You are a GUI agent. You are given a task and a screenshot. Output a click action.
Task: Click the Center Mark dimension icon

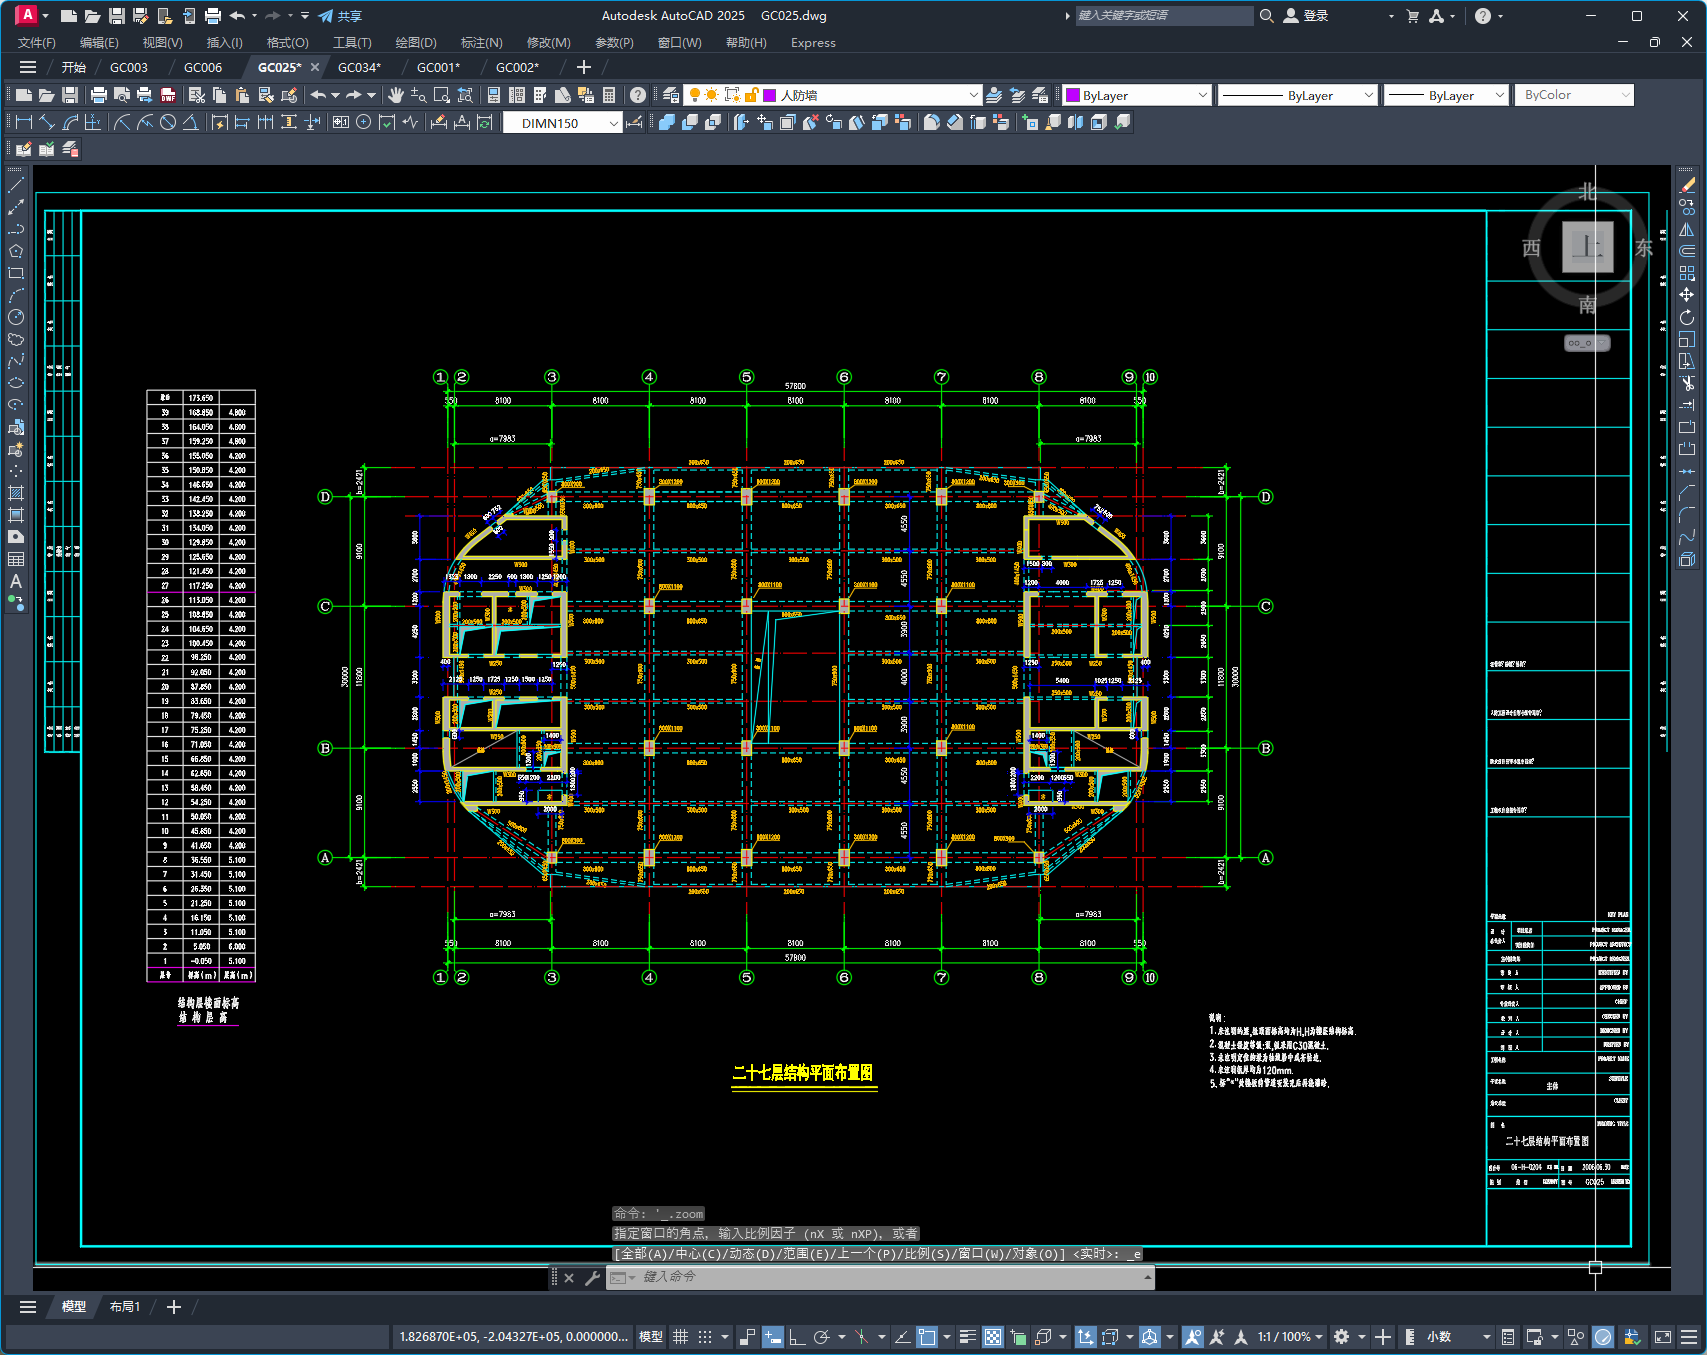coord(364,122)
